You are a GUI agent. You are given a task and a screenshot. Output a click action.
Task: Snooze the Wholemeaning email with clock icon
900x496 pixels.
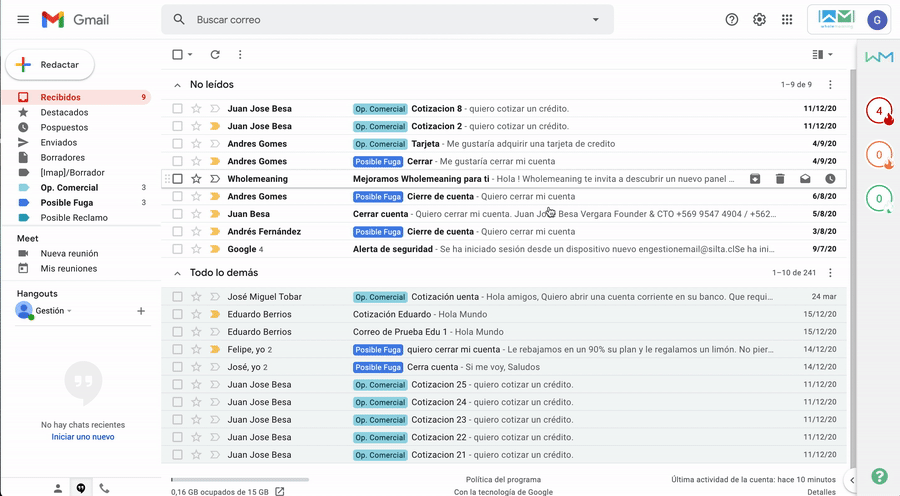click(830, 179)
